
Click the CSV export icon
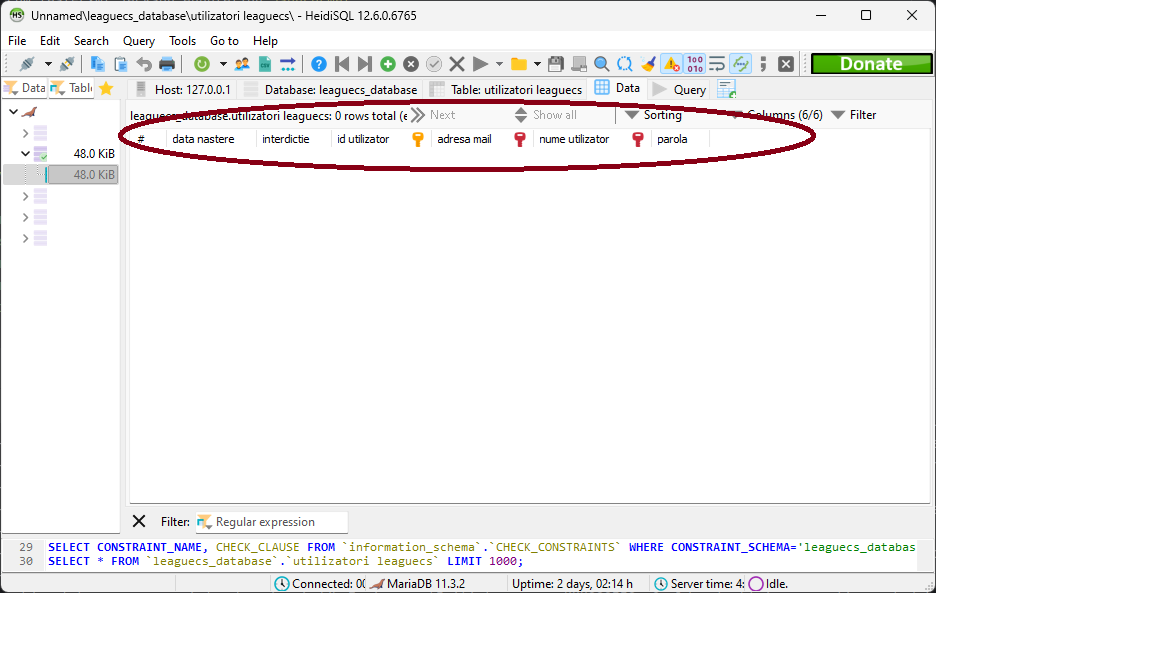[x=264, y=64]
